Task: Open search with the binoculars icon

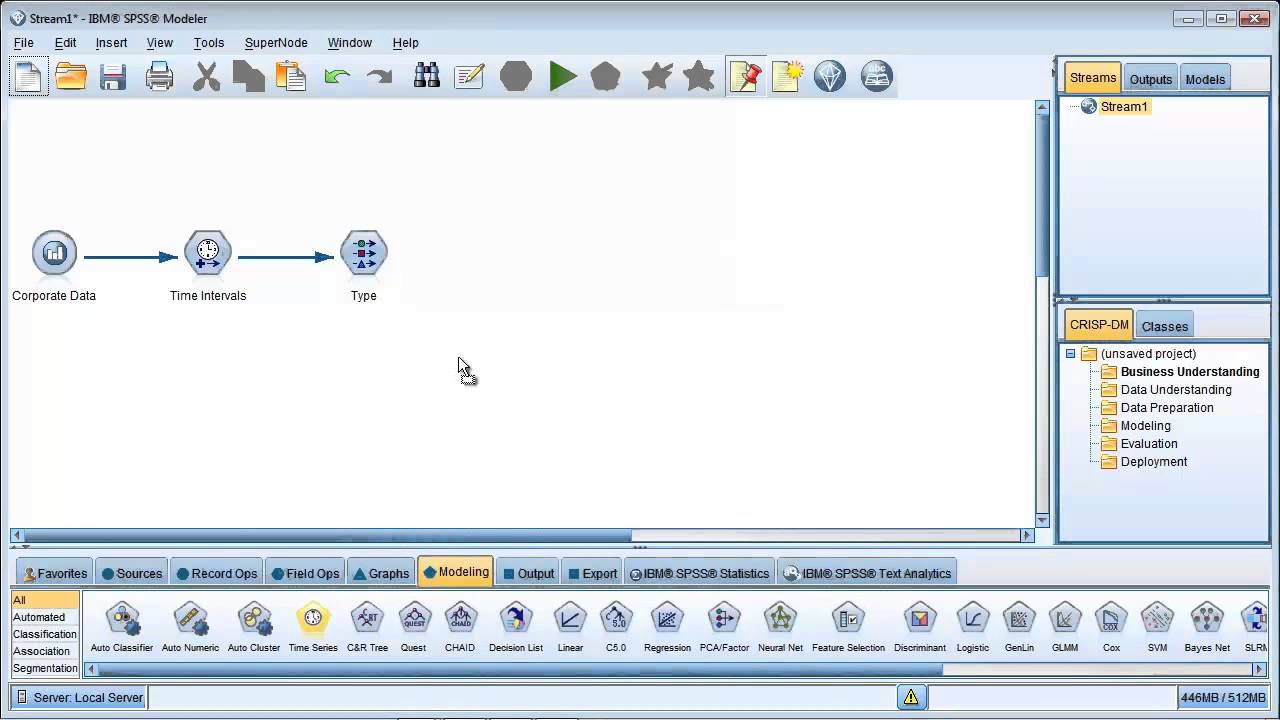Action: click(427, 77)
